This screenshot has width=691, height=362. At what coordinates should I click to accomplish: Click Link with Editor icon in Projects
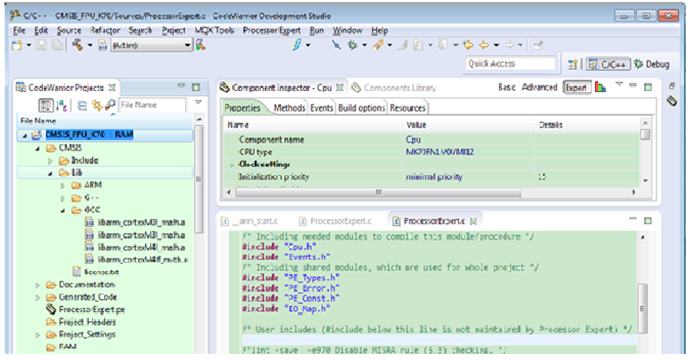click(x=97, y=105)
